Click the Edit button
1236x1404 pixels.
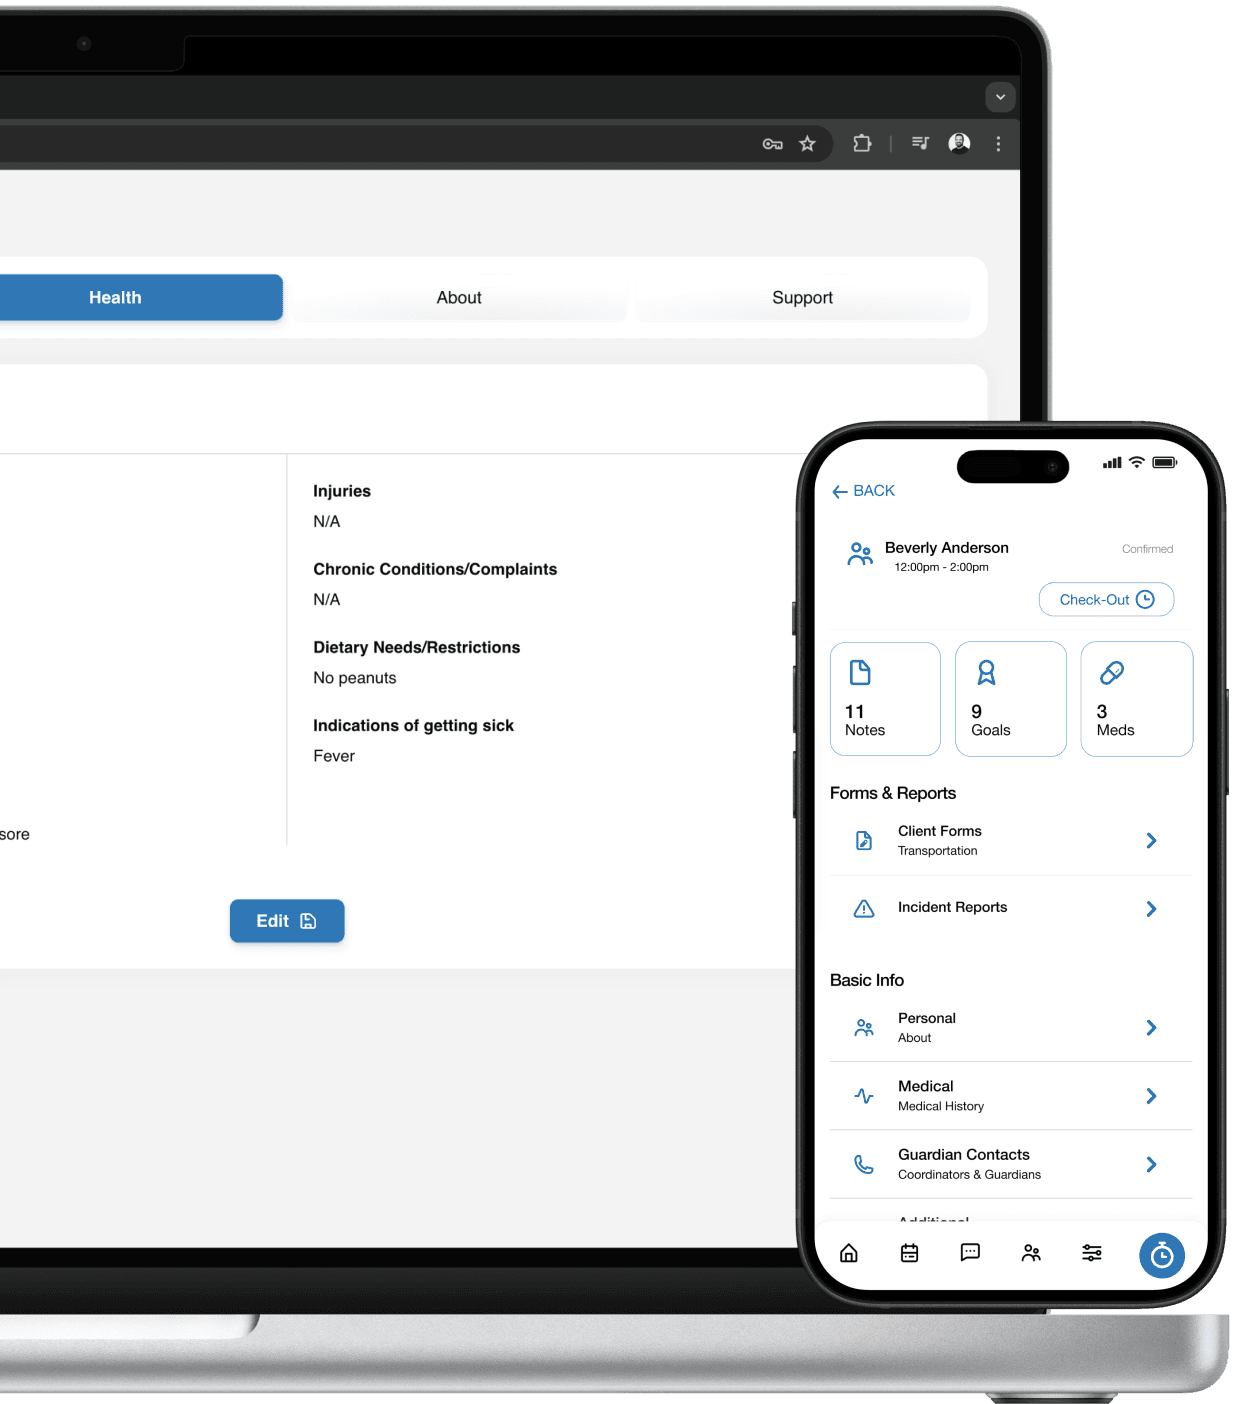click(287, 921)
